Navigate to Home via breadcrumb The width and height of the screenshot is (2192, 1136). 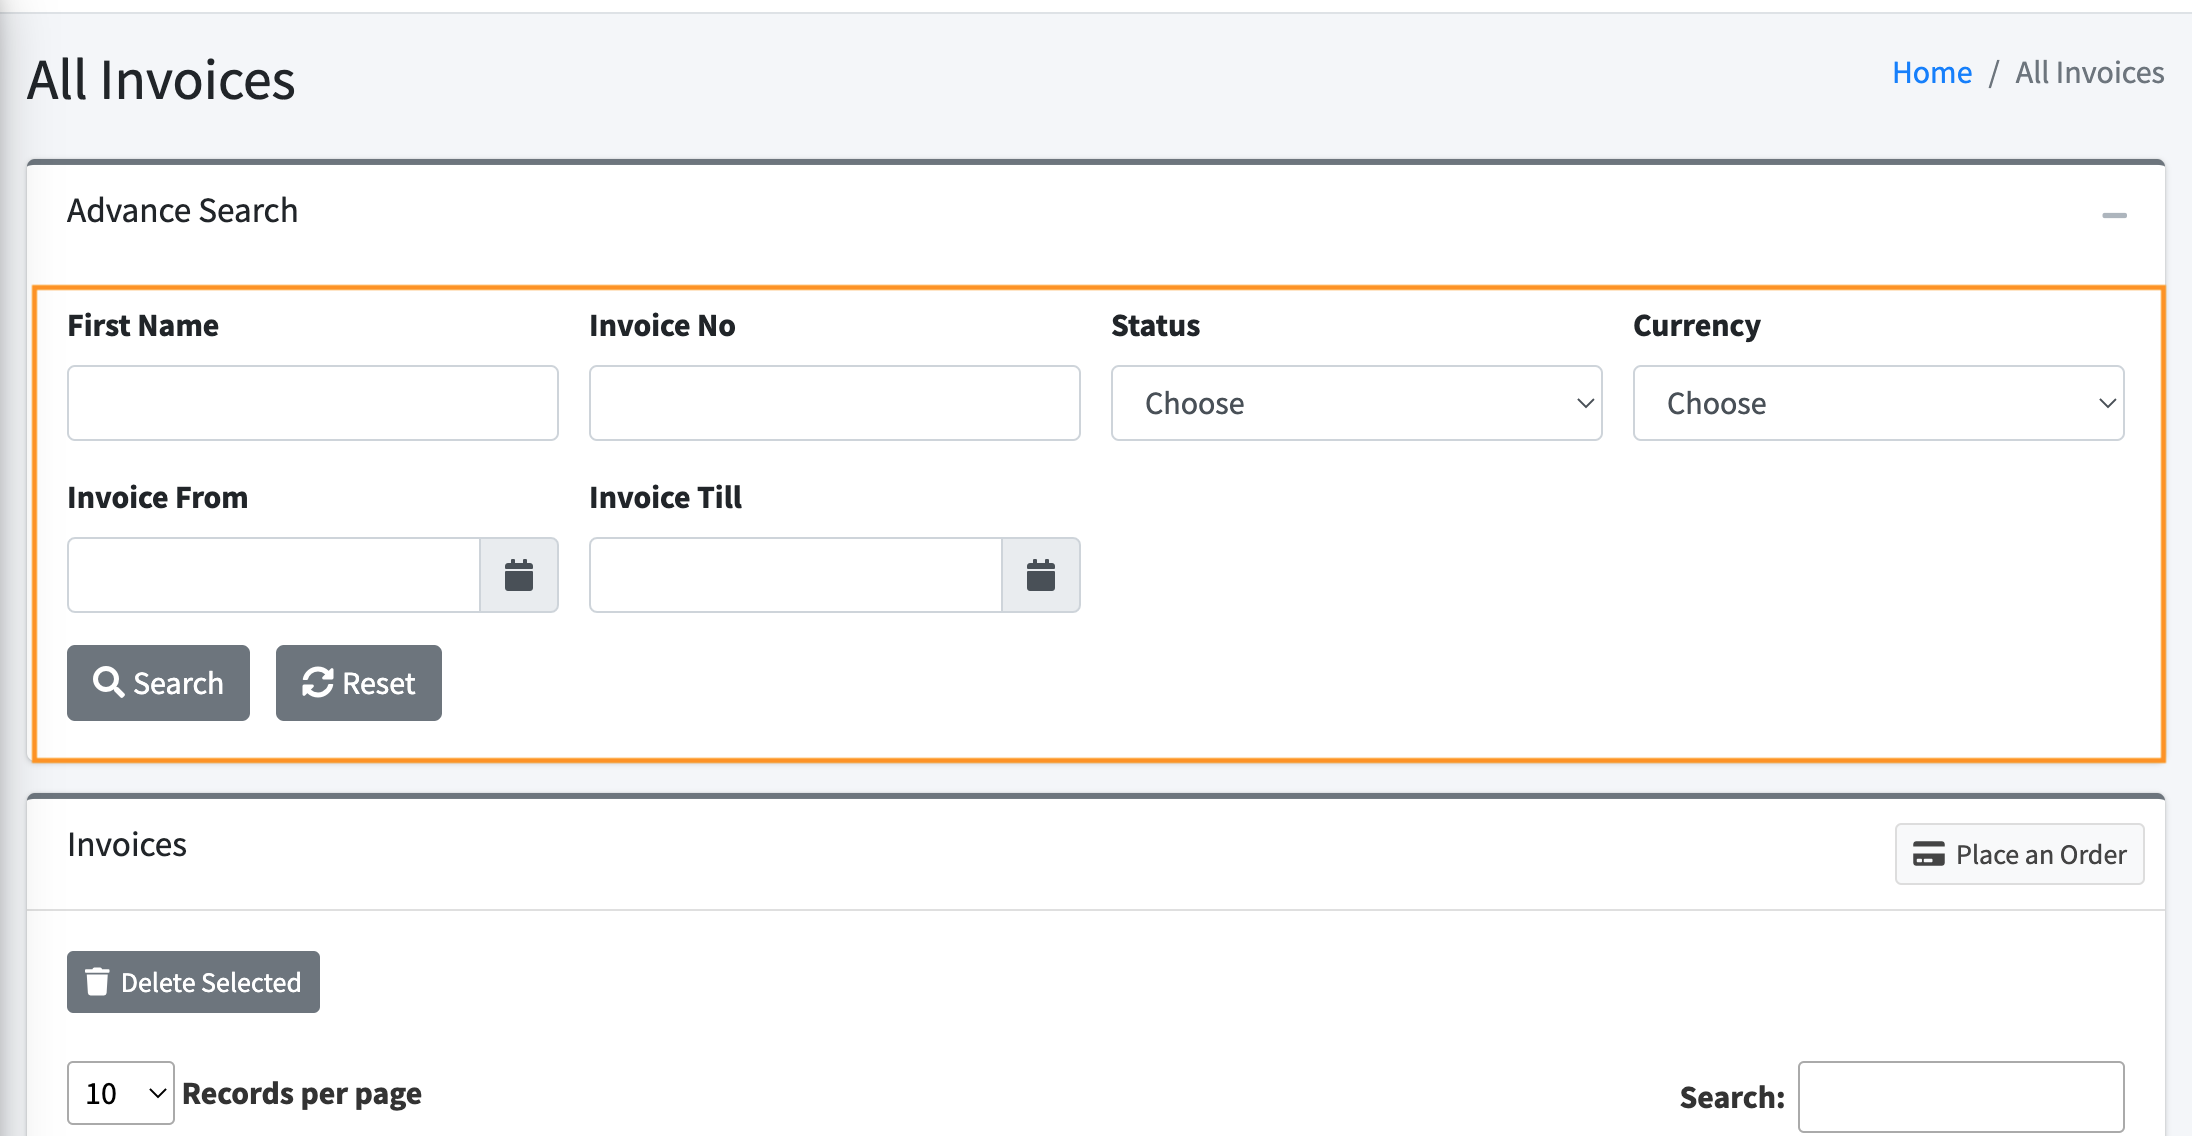1931,71
